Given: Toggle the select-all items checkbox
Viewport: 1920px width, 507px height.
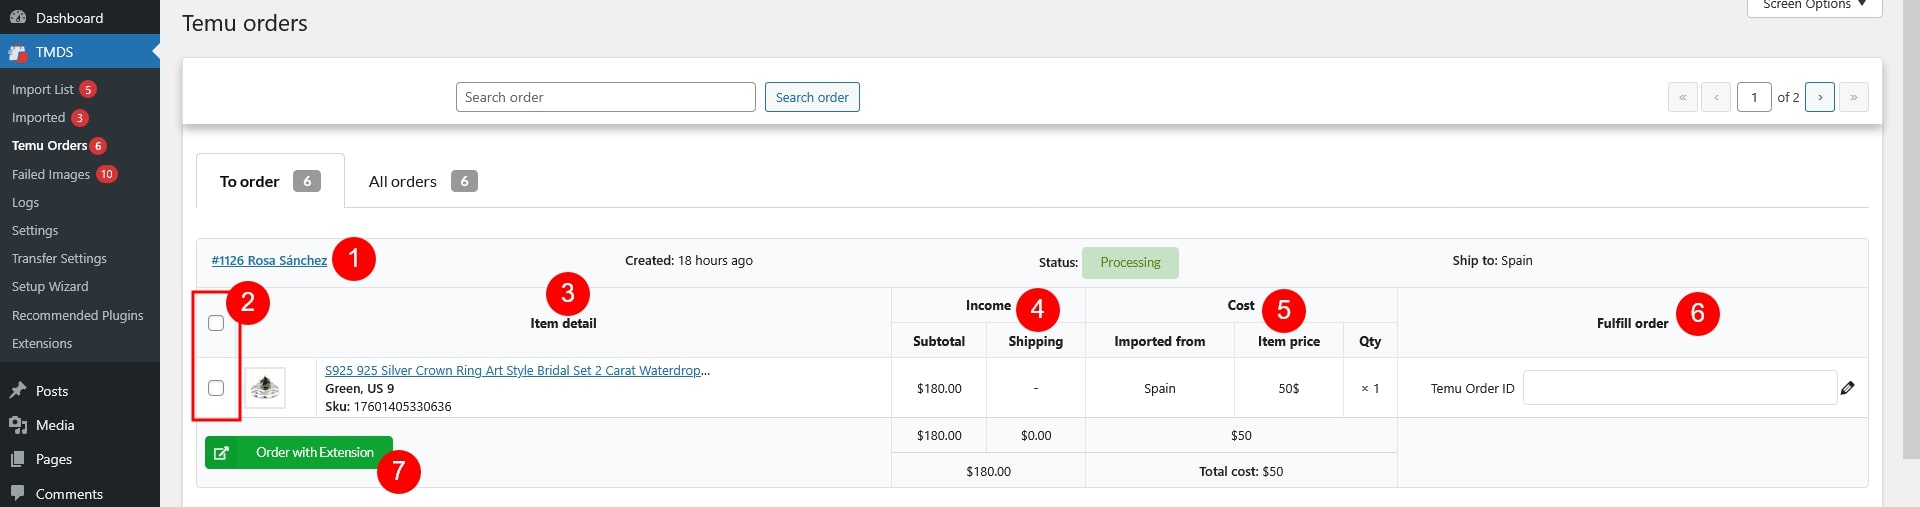Looking at the screenshot, I should (x=216, y=323).
